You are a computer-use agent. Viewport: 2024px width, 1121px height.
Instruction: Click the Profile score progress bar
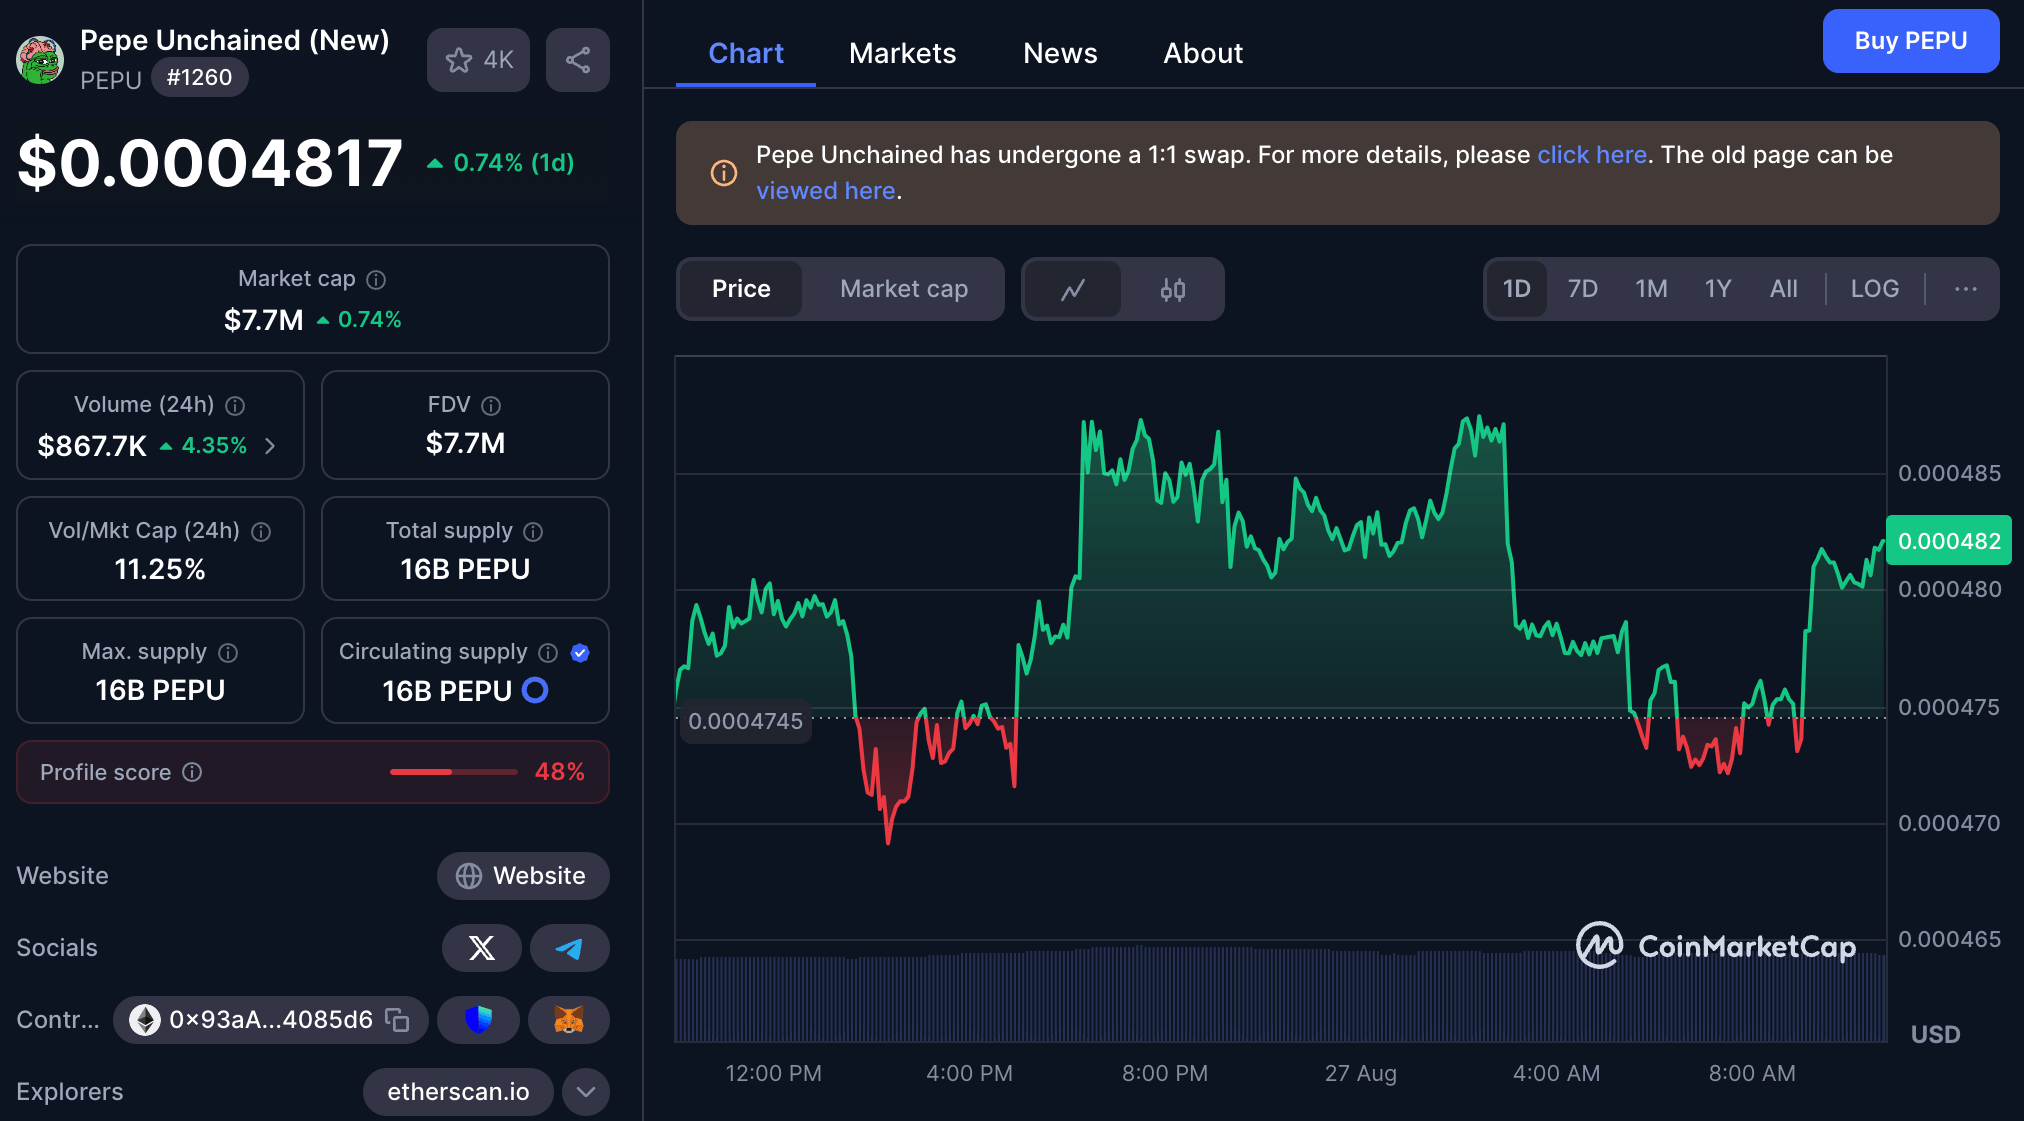coord(453,772)
